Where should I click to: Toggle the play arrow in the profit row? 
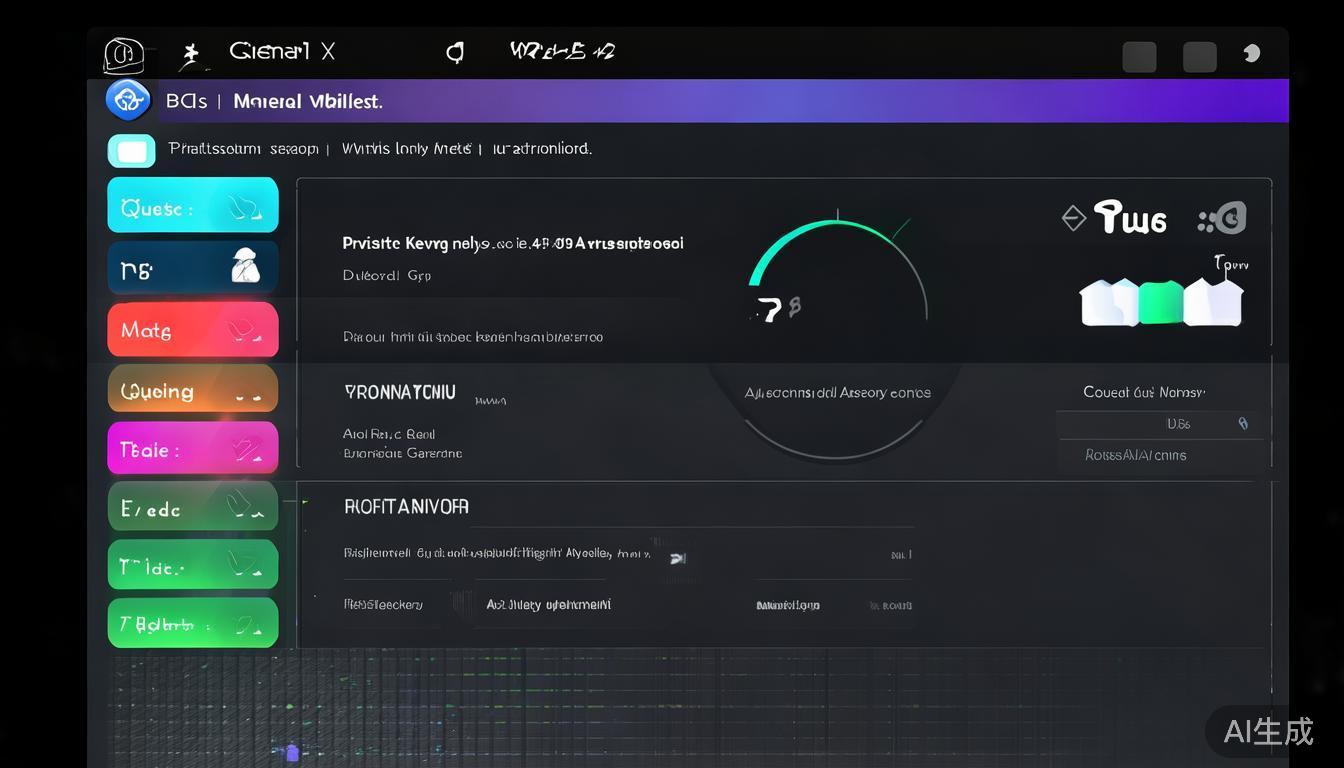pos(678,558)
